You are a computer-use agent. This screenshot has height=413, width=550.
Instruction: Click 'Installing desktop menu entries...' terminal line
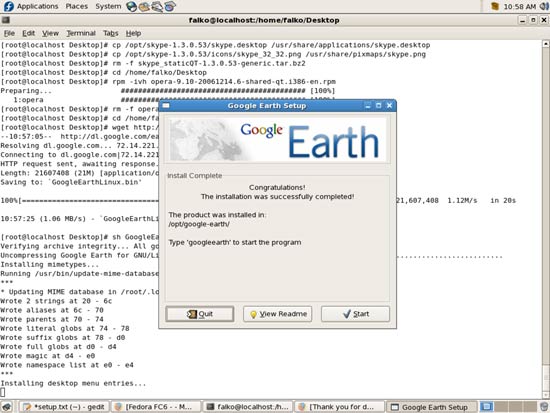[x=73, y=383]
